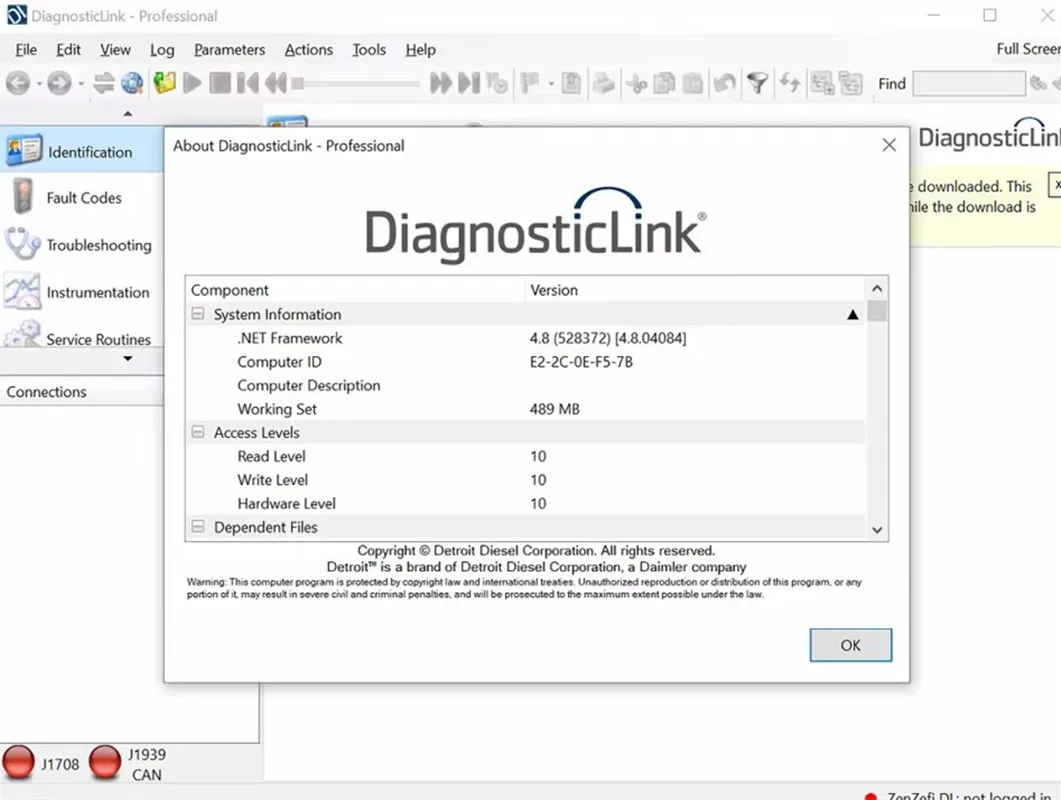Collapse the Dependent Files group
The width and height of the screenshot is (1061, 800).
198,526
